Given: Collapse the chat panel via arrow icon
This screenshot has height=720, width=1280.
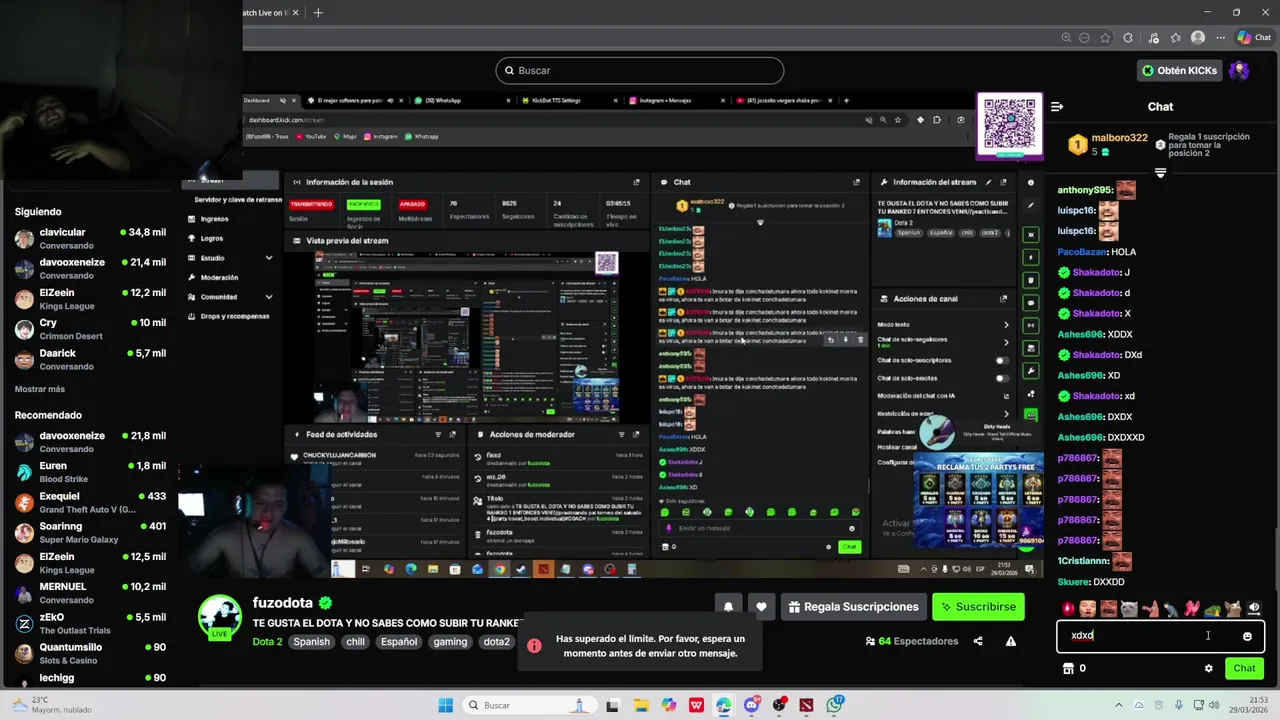Looking at the screenshot, I should coord(1057,106).
